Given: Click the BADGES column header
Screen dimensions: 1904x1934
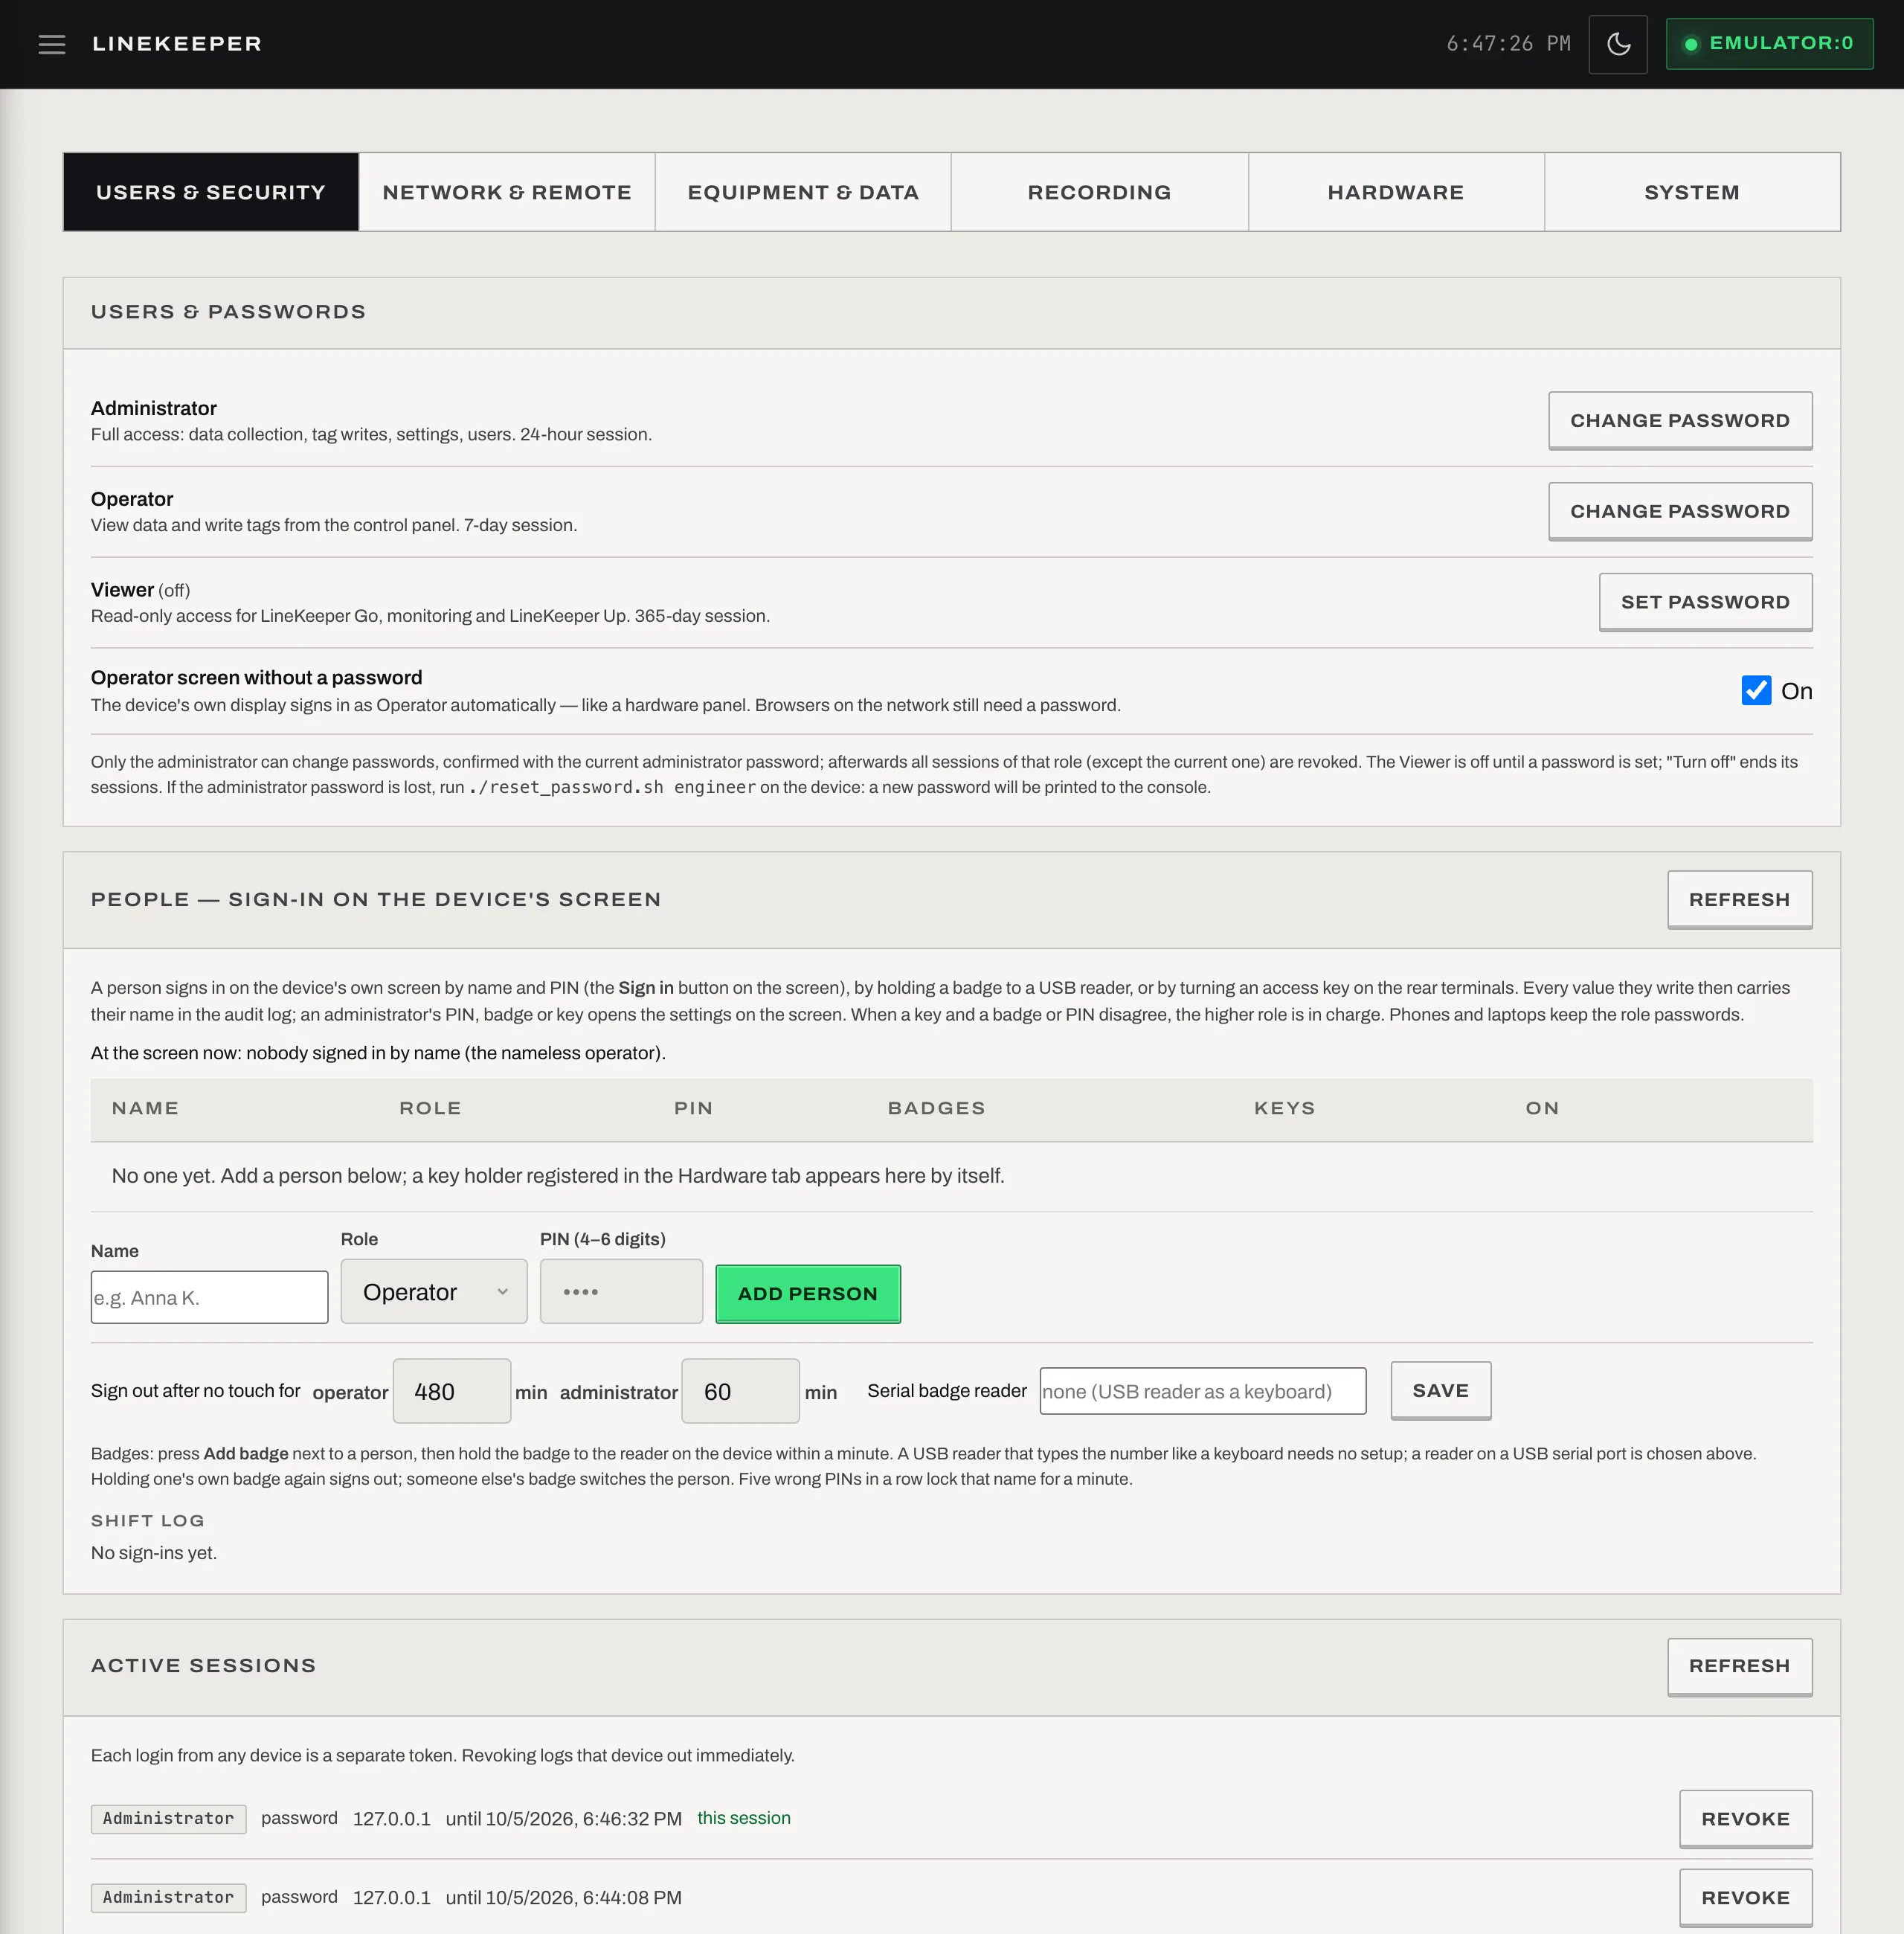Looking at the screenshot, I should [936, 1108].
